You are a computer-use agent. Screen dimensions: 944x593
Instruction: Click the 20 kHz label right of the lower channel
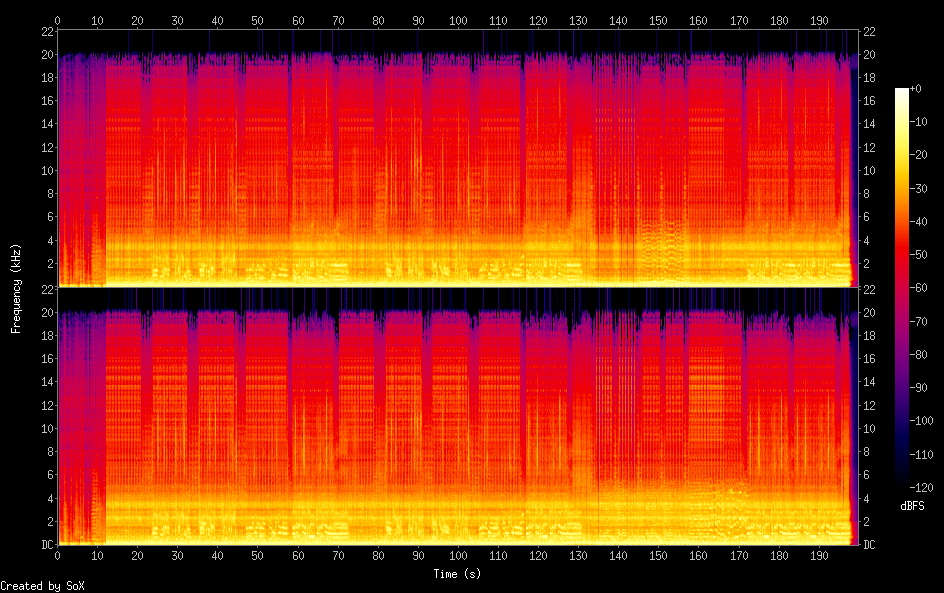[x=869, y=312]
